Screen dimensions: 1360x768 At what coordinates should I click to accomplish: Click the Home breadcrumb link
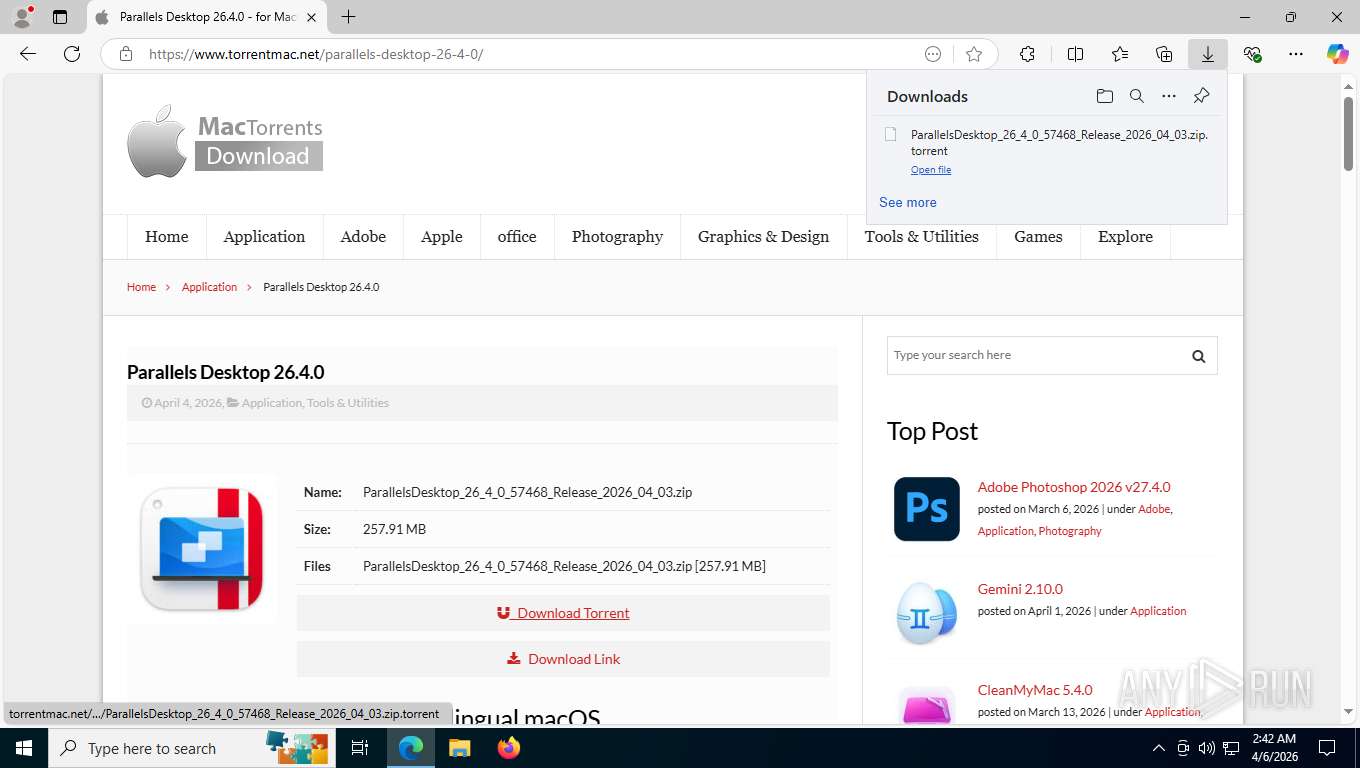[141, 287]
